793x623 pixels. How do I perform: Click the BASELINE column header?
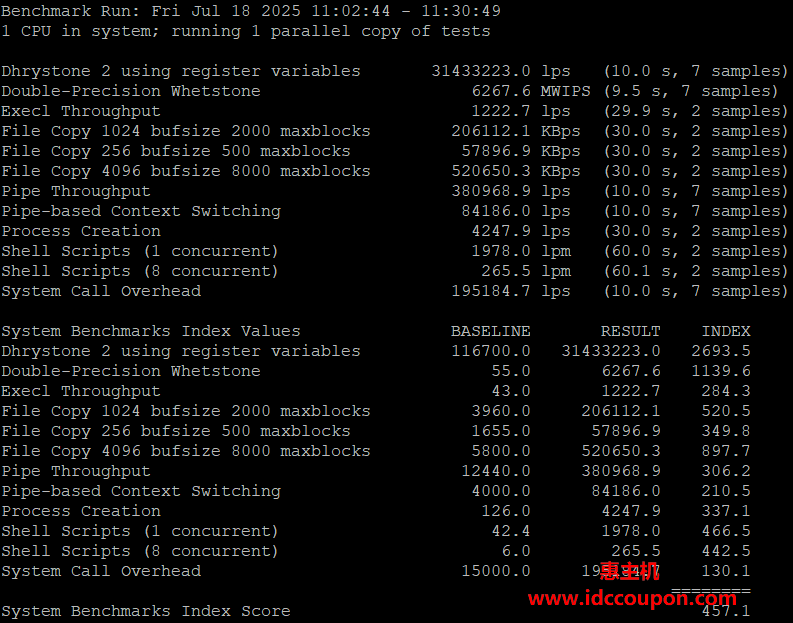pyautogui.click(x=491, y=331)
